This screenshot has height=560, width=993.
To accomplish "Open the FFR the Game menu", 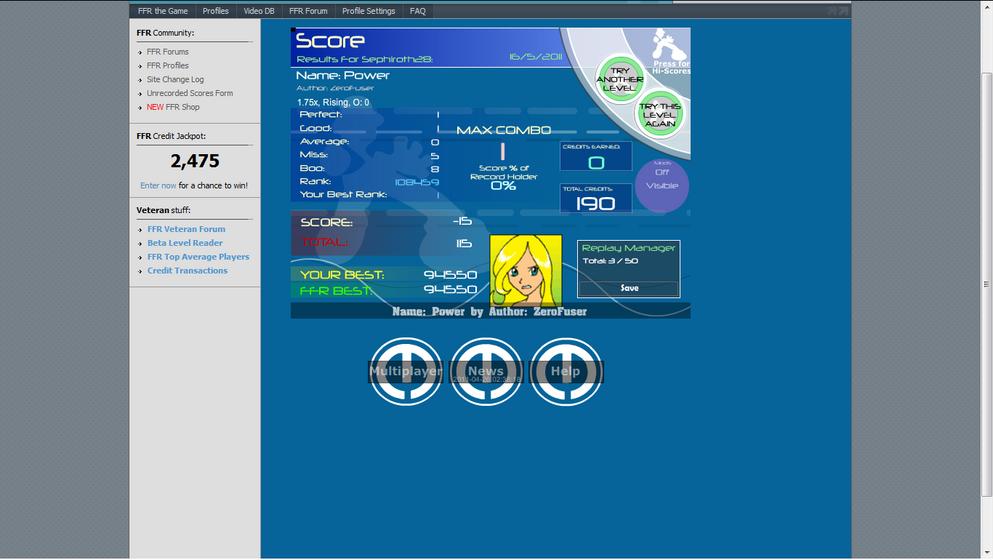I will tap(163, 11).
